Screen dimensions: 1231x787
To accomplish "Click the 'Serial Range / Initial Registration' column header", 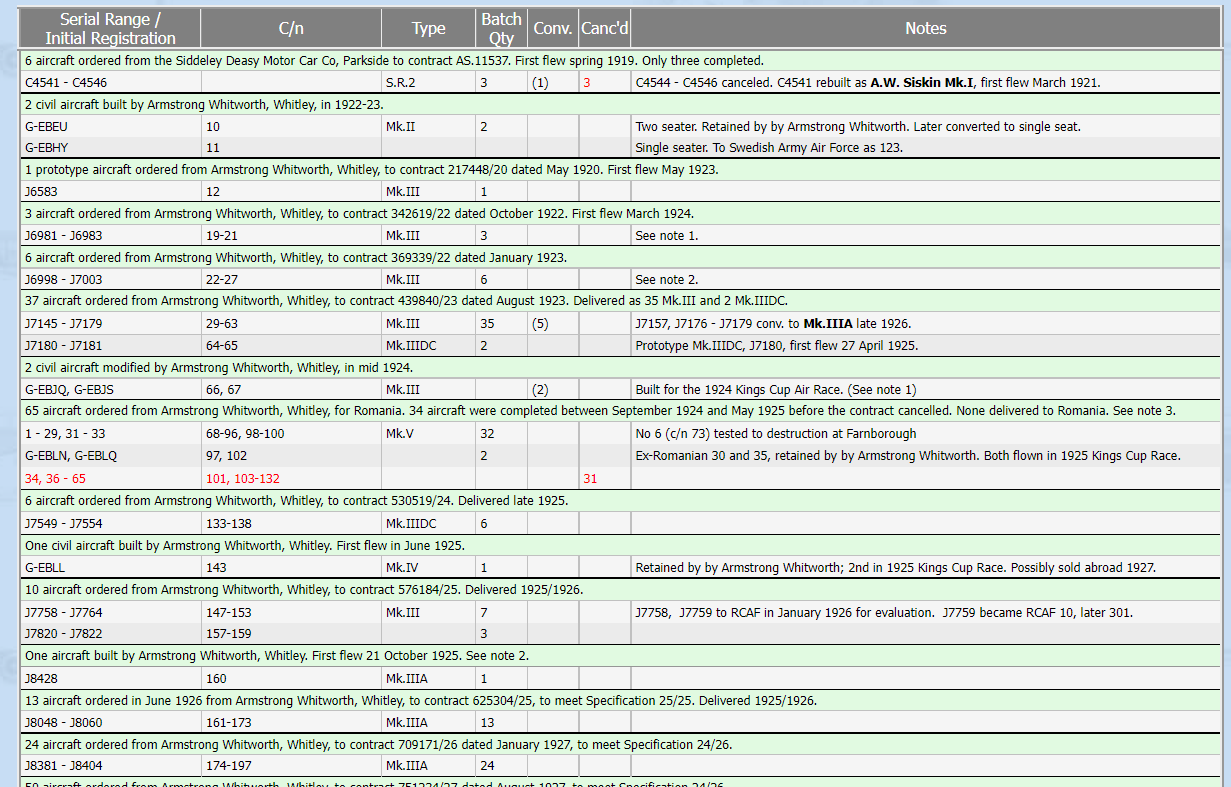I will (x=110, y=28).
